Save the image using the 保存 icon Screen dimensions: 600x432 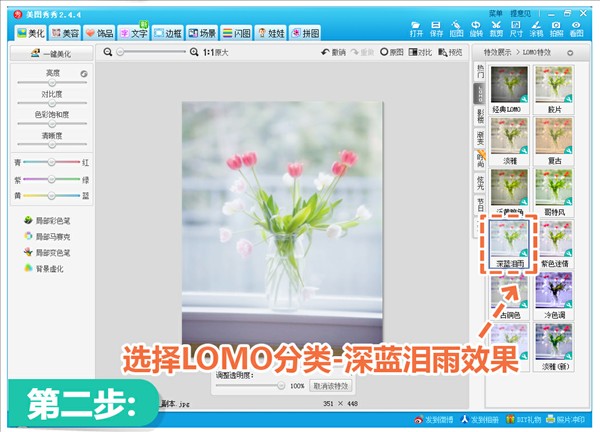tap(436, 29)
